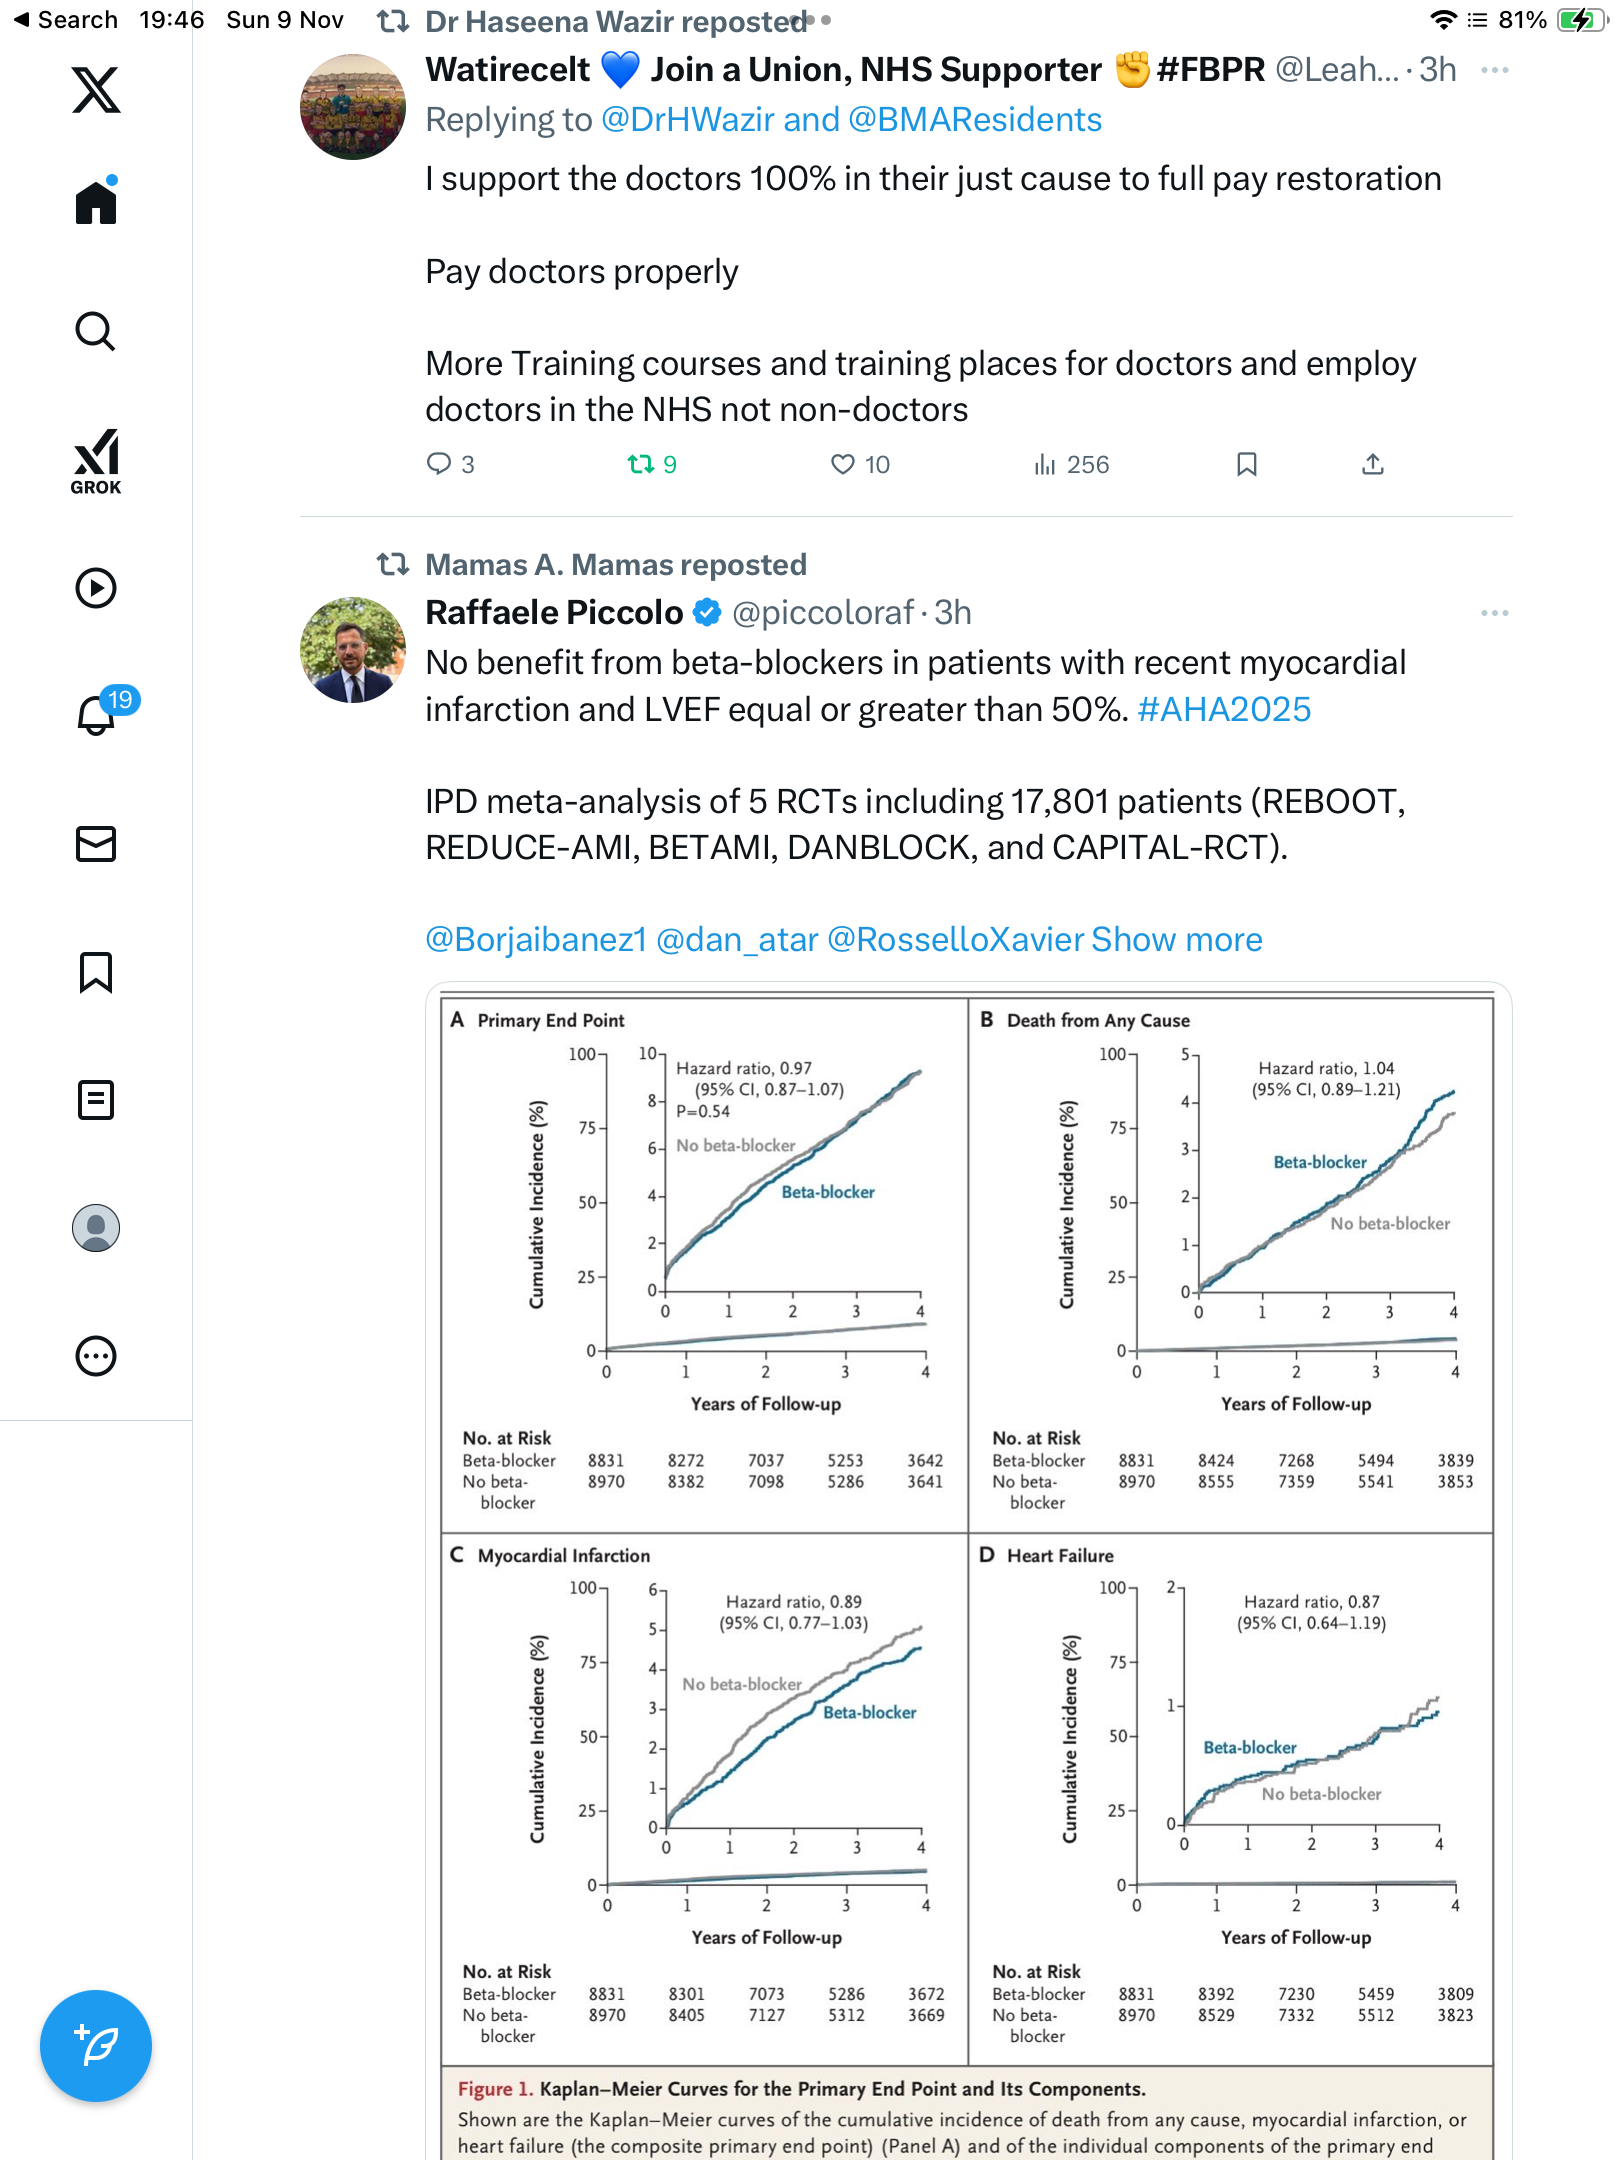Viewport: 1620px width, 2160px height.
Task: Toggle repost on Watirecelt post
Action: tap(640, 464)
